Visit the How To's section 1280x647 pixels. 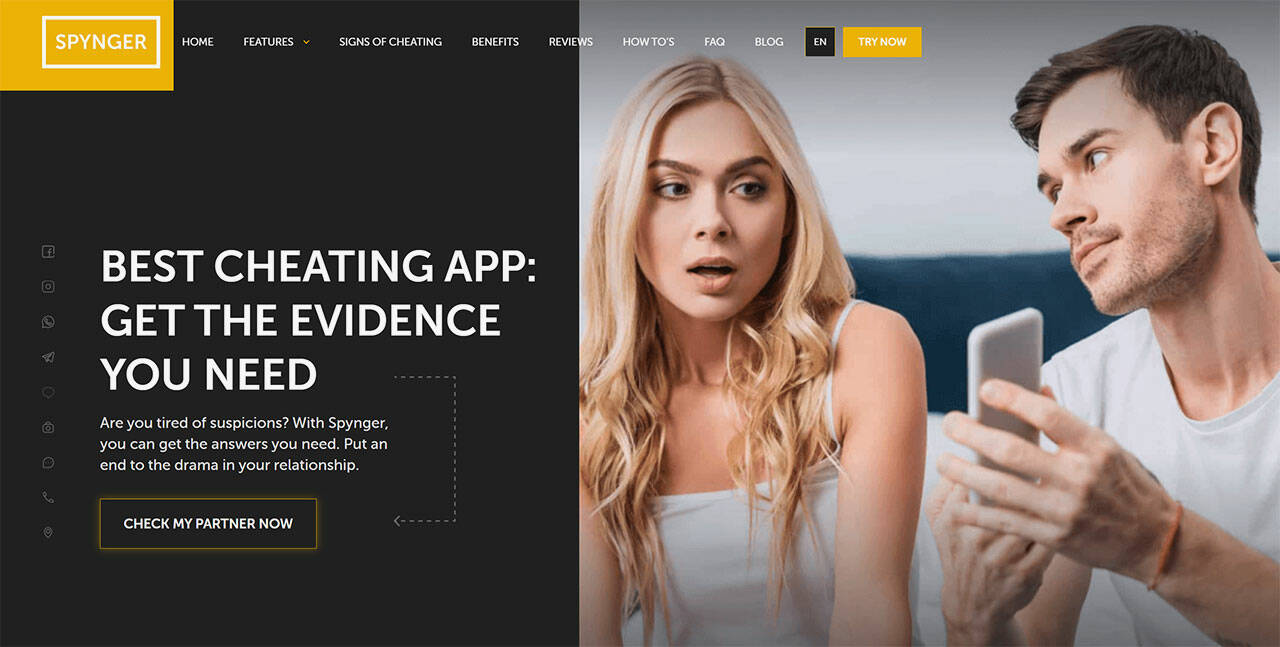coord(648,42)
